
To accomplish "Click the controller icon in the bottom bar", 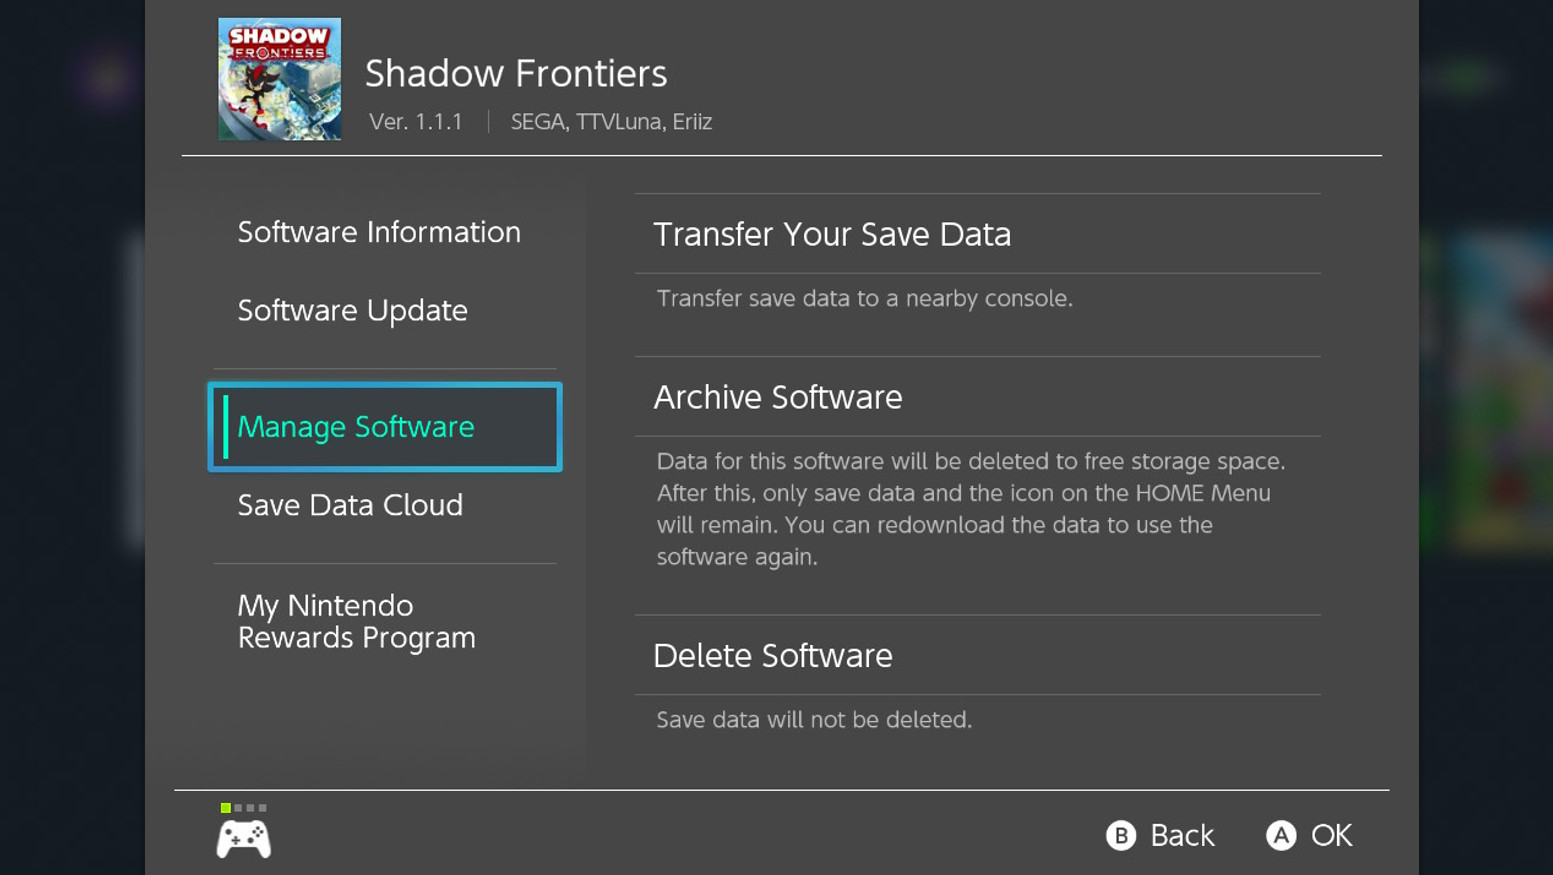I will (x=244, y=838).
